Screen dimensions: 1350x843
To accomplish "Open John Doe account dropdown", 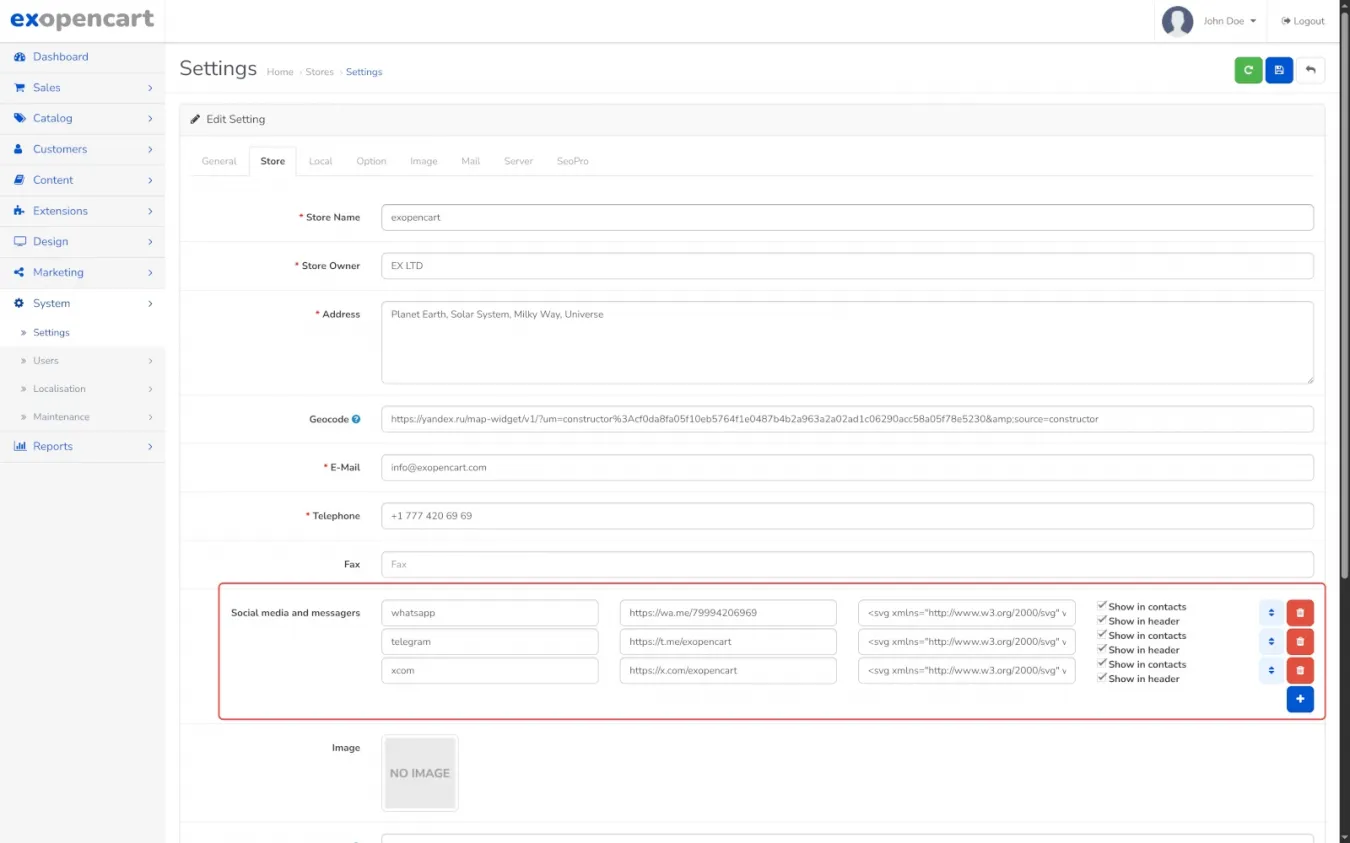I will [x=1229, y=21].
